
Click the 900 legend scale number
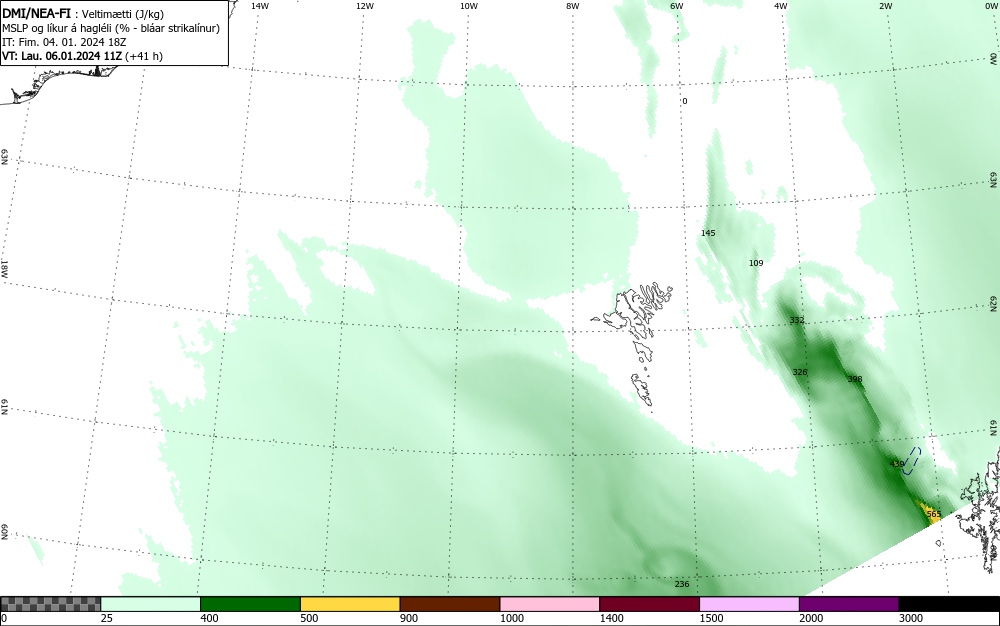(409, 618)
